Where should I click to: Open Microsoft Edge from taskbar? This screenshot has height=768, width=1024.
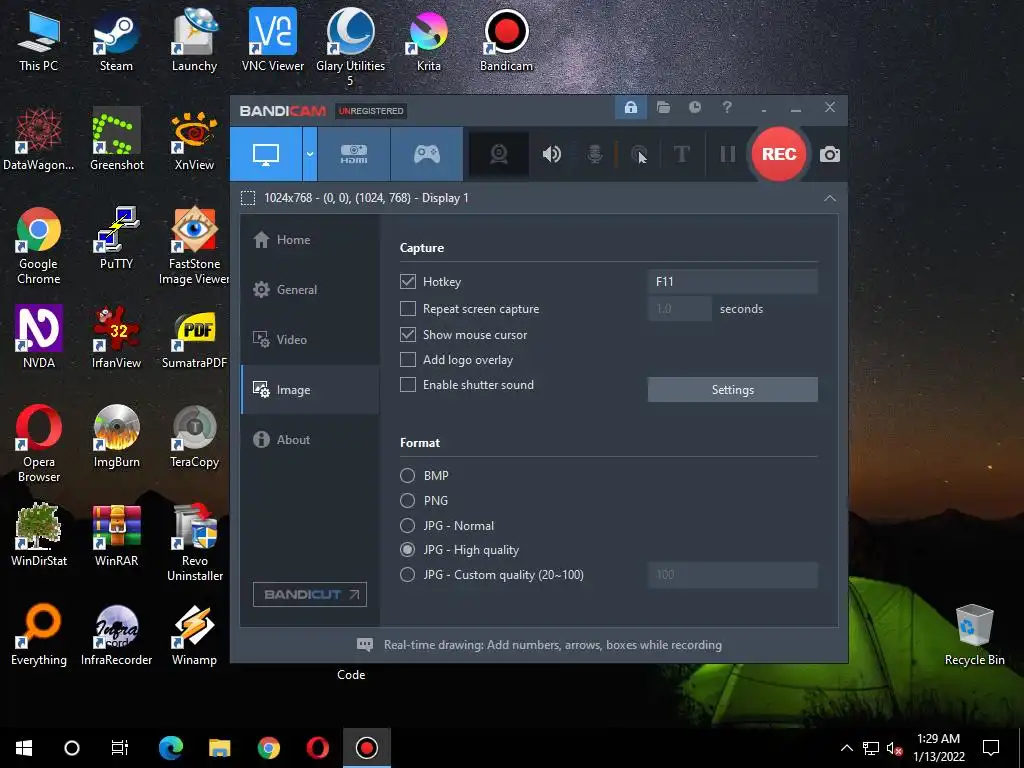(170, 748)
